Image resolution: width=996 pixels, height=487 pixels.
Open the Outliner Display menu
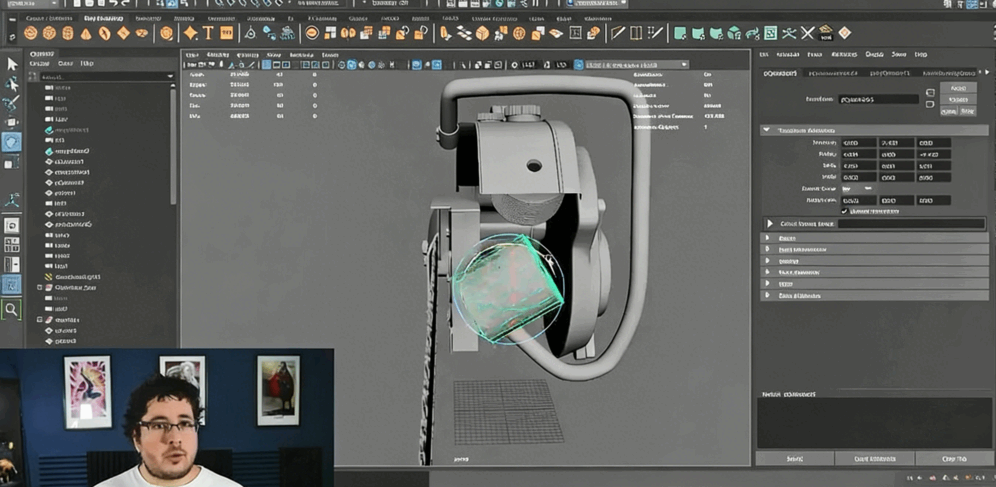[39, 63]
